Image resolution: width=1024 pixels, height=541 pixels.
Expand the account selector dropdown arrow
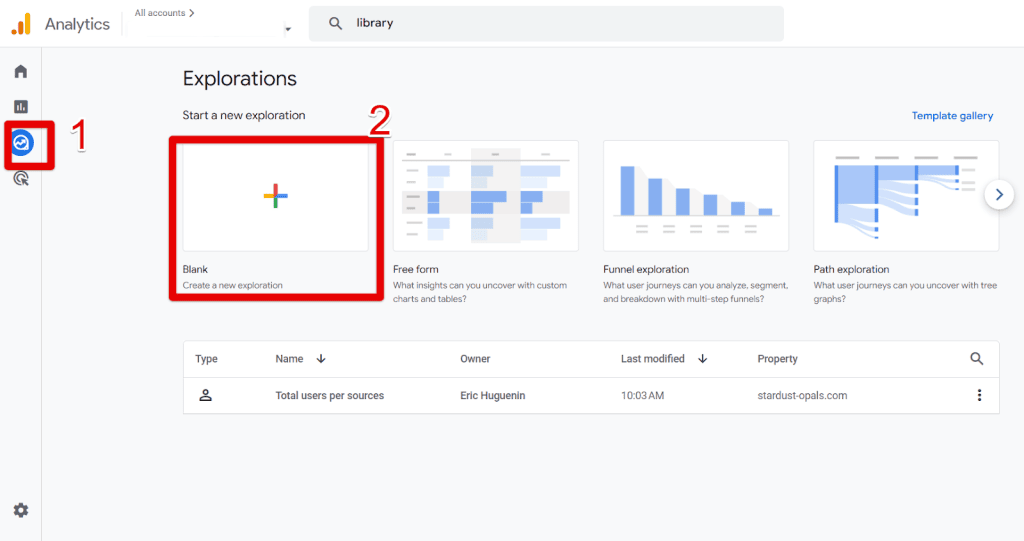point(288,30)
